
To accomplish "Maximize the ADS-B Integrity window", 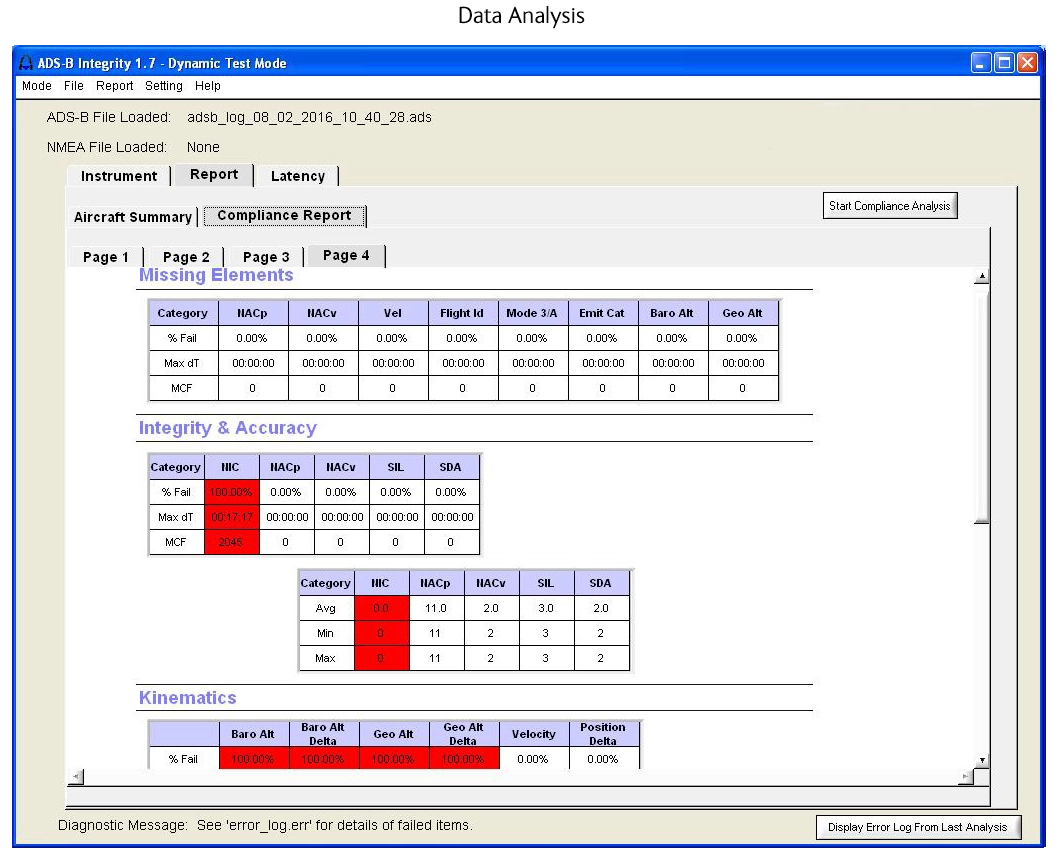I will pos(1005,63).
